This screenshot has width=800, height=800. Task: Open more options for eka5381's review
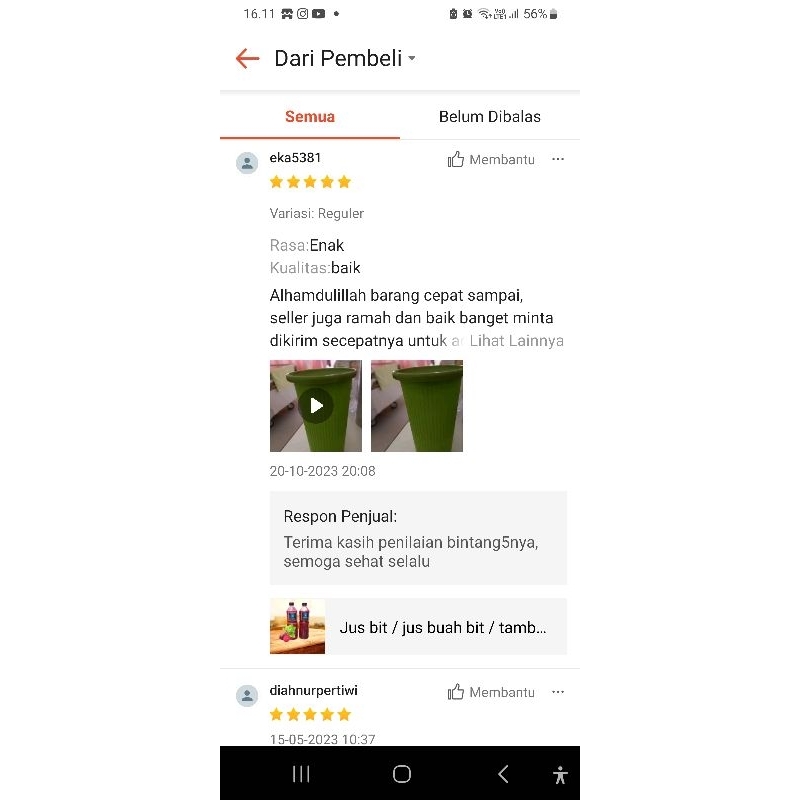558,159
